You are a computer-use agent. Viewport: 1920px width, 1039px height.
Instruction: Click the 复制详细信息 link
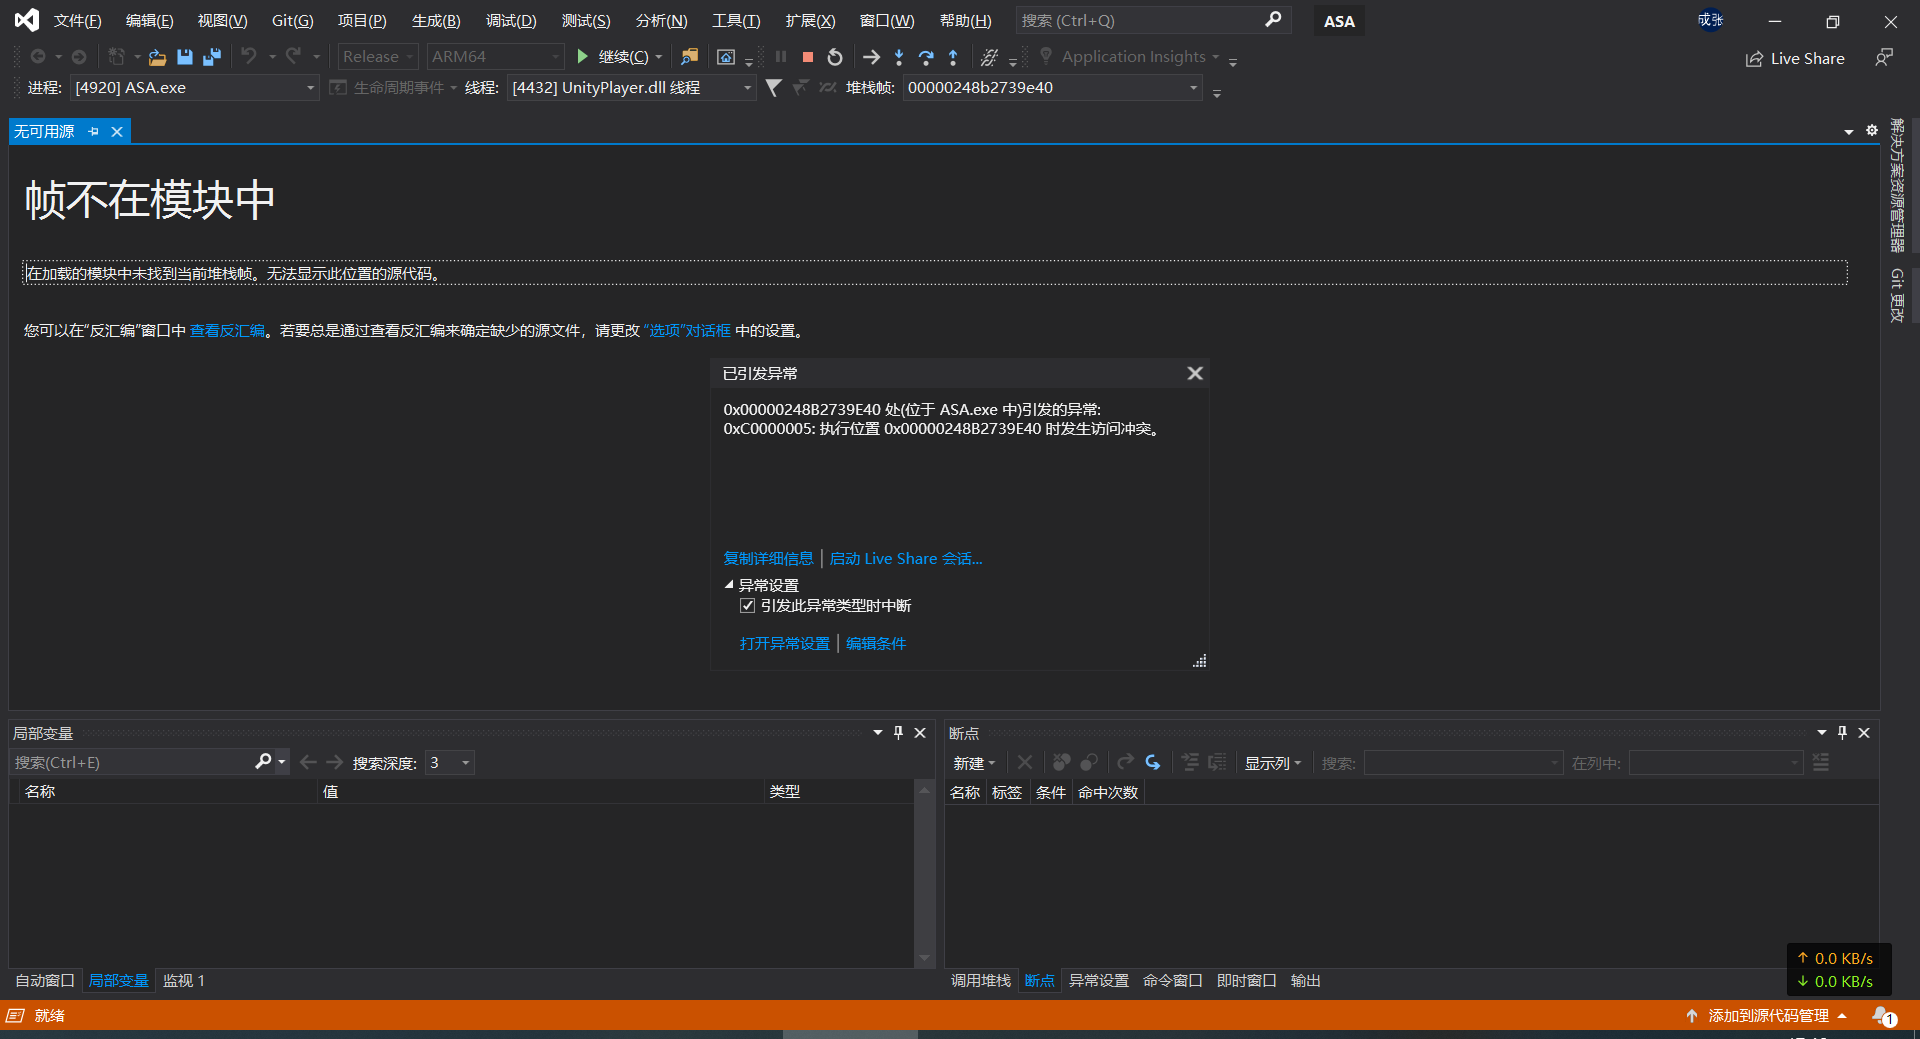tap(768, 559)
